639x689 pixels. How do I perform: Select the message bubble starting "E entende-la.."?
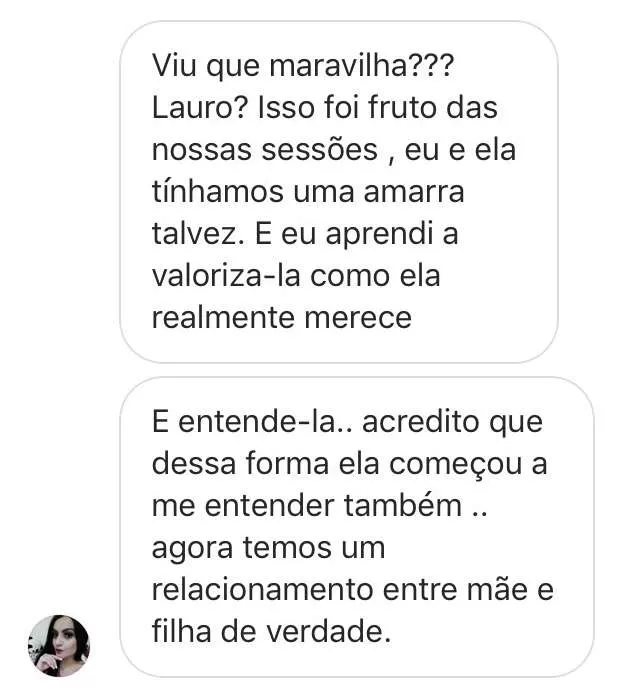[x=357, y=527]
